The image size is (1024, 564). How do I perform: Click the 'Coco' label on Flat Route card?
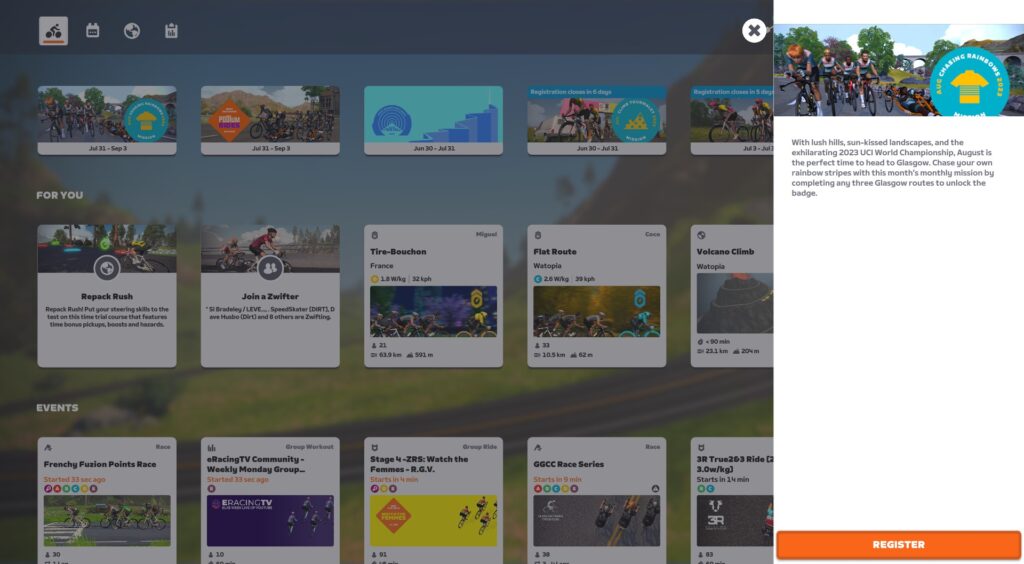652,234
